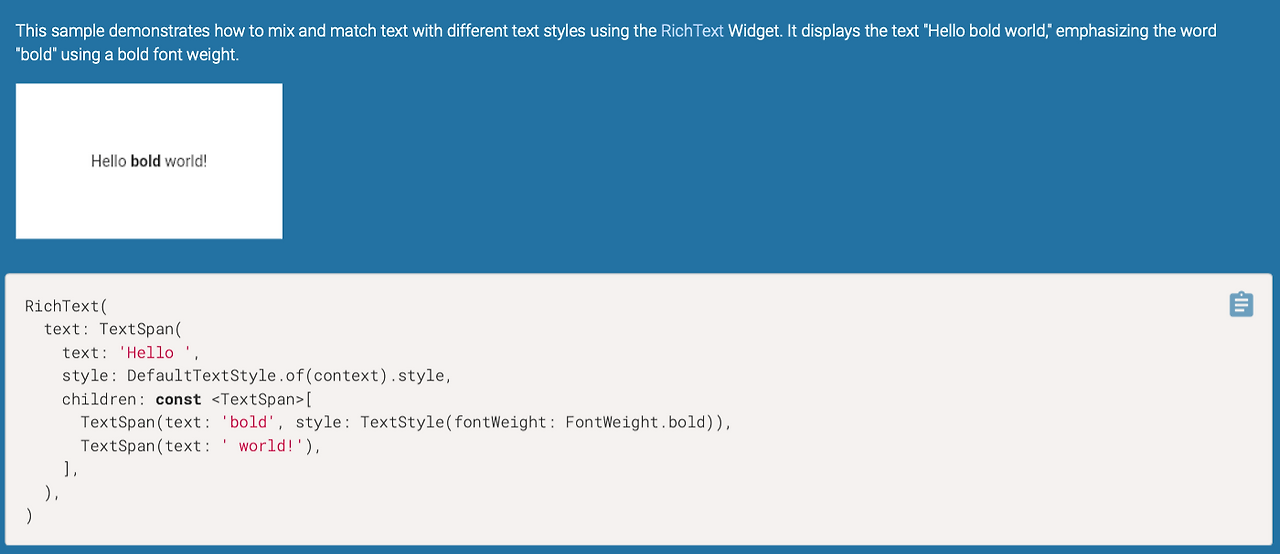Click the final closing parenthesis line

pyautogui.click(x=29, y=516)
